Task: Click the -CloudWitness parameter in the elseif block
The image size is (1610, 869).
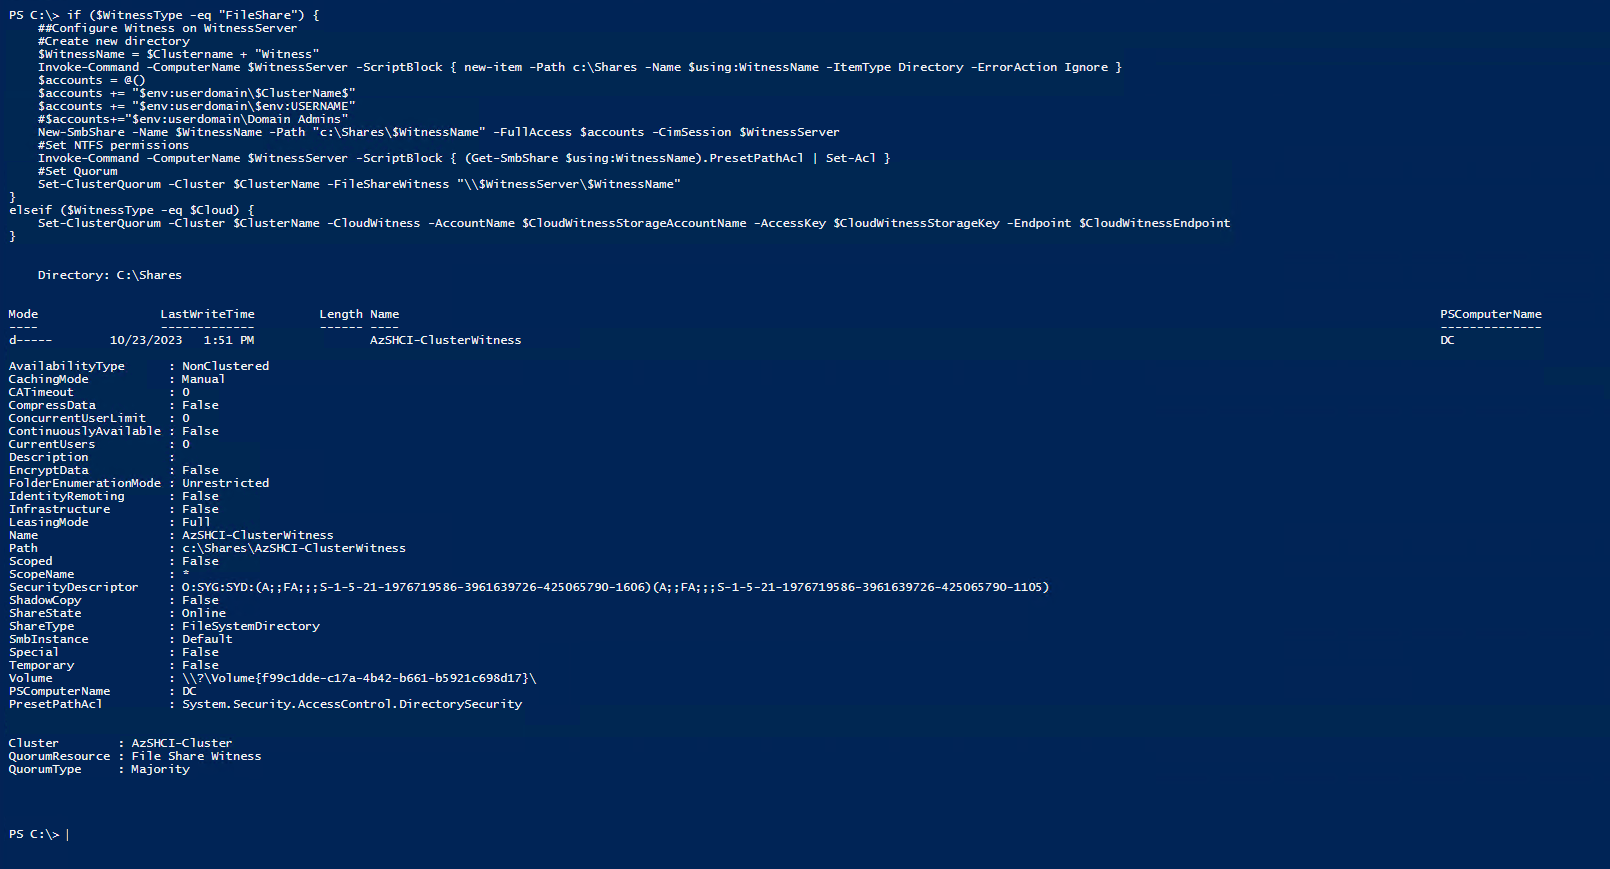Action: [373, 223]
